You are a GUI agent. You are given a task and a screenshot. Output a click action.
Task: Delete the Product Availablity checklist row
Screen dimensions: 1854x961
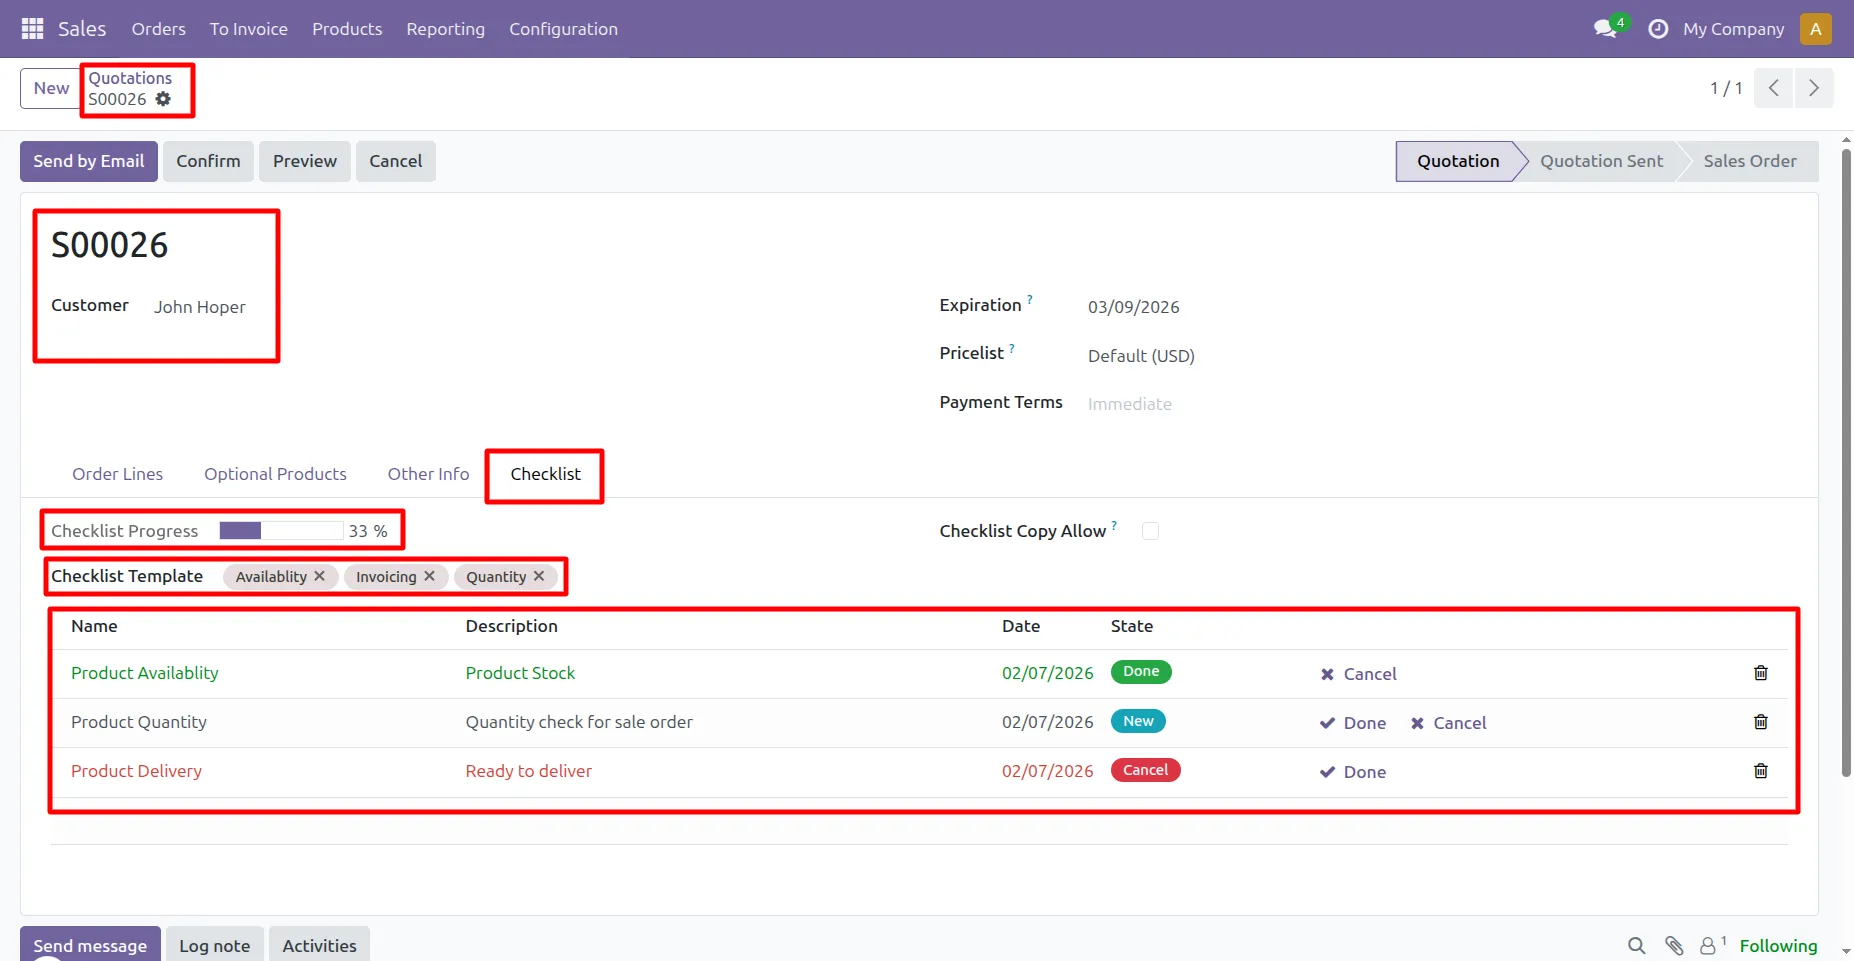(1760, 673)
